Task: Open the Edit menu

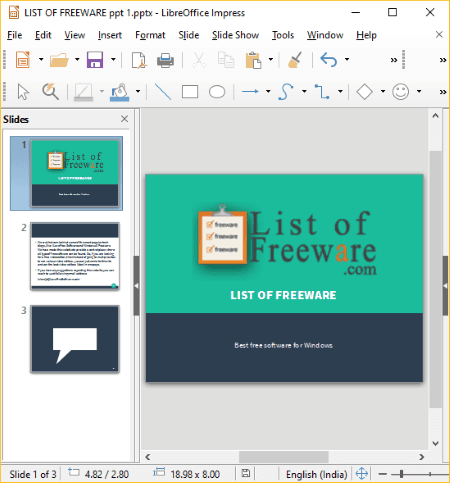Action: [x=43, y=35]
